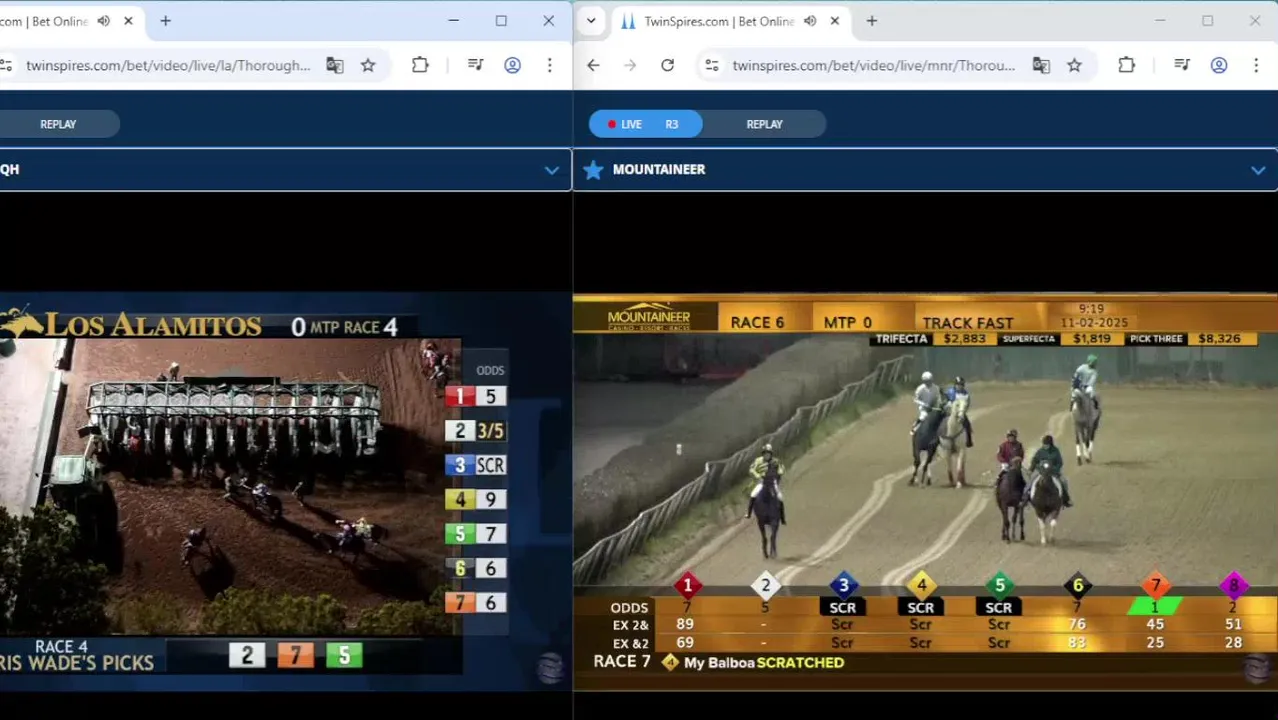Mute the Mountaineer tab audio icon
This screenshot has width=1278, height=720.
click(810, 21)
